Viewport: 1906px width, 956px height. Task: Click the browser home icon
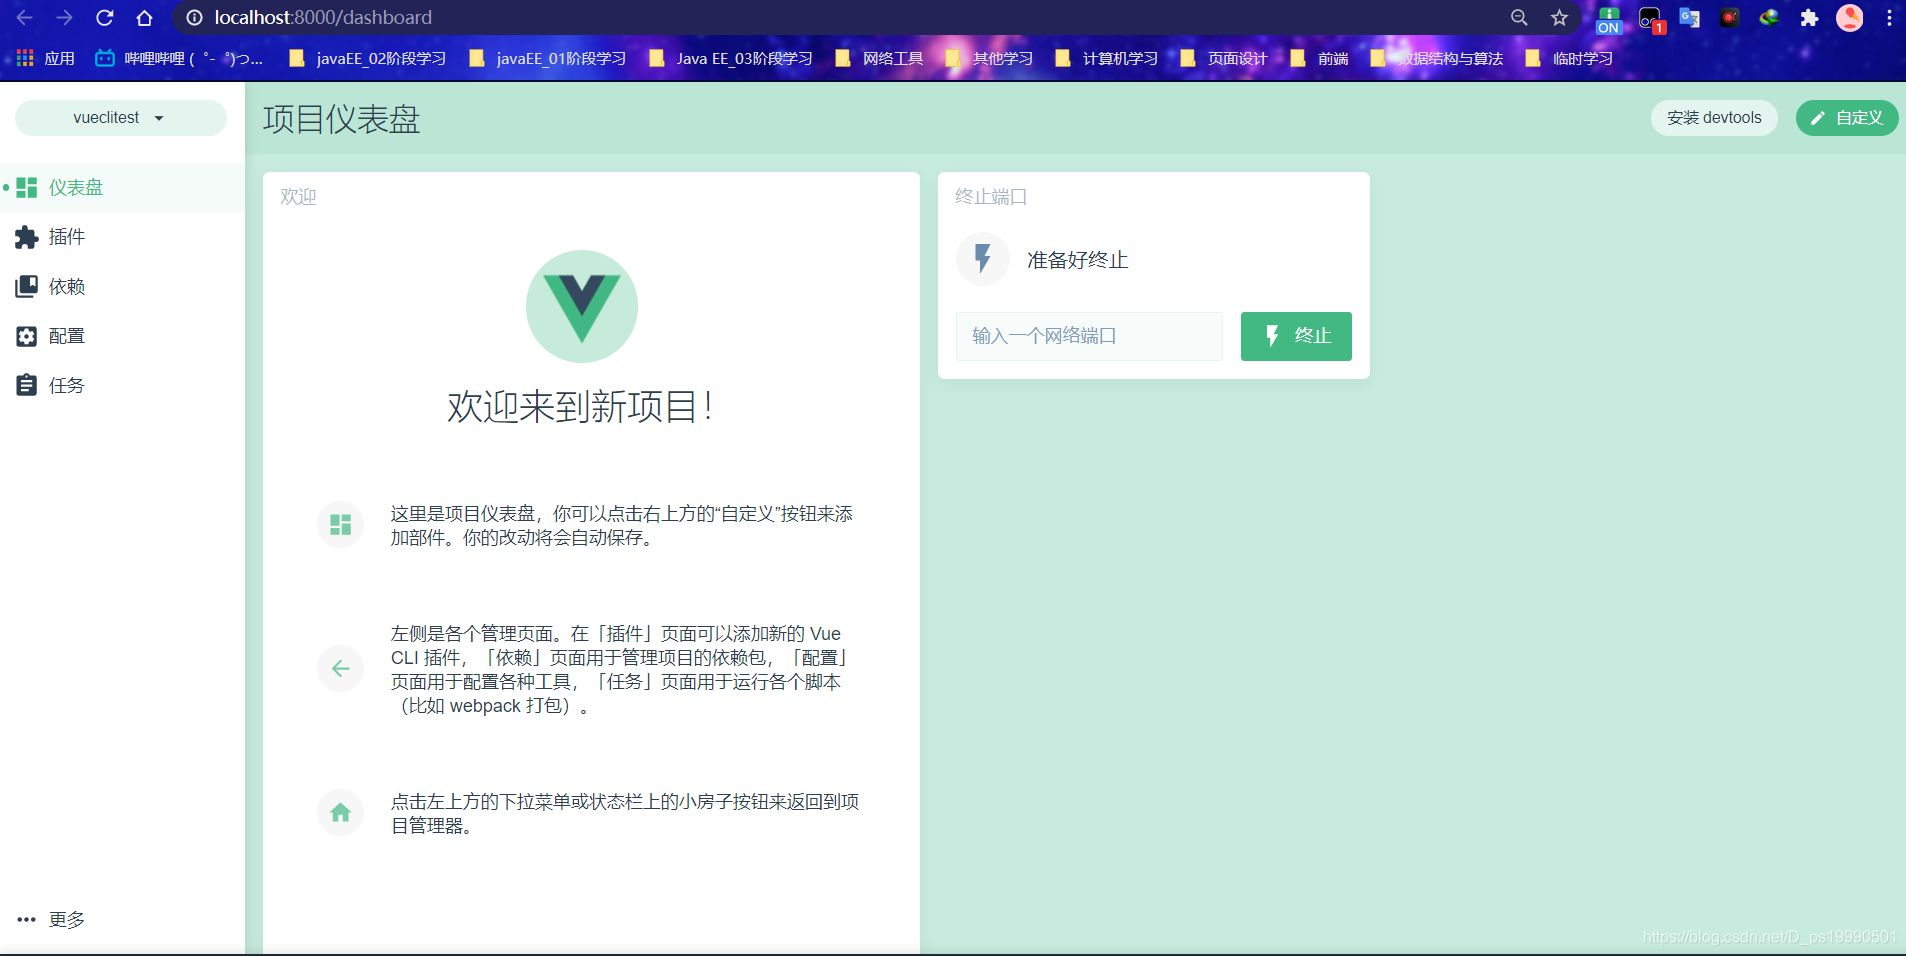pyautogui.click(x=145, y=18)
